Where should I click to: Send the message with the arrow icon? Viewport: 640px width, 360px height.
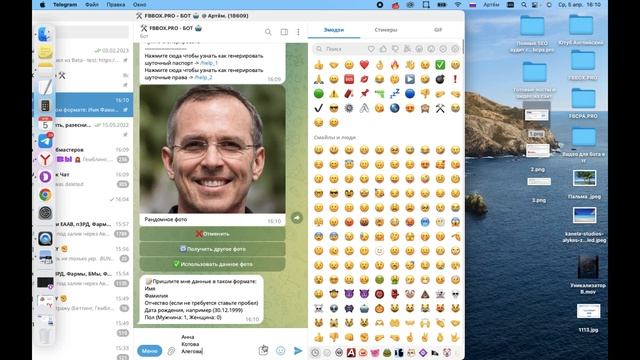pos(298,351)
